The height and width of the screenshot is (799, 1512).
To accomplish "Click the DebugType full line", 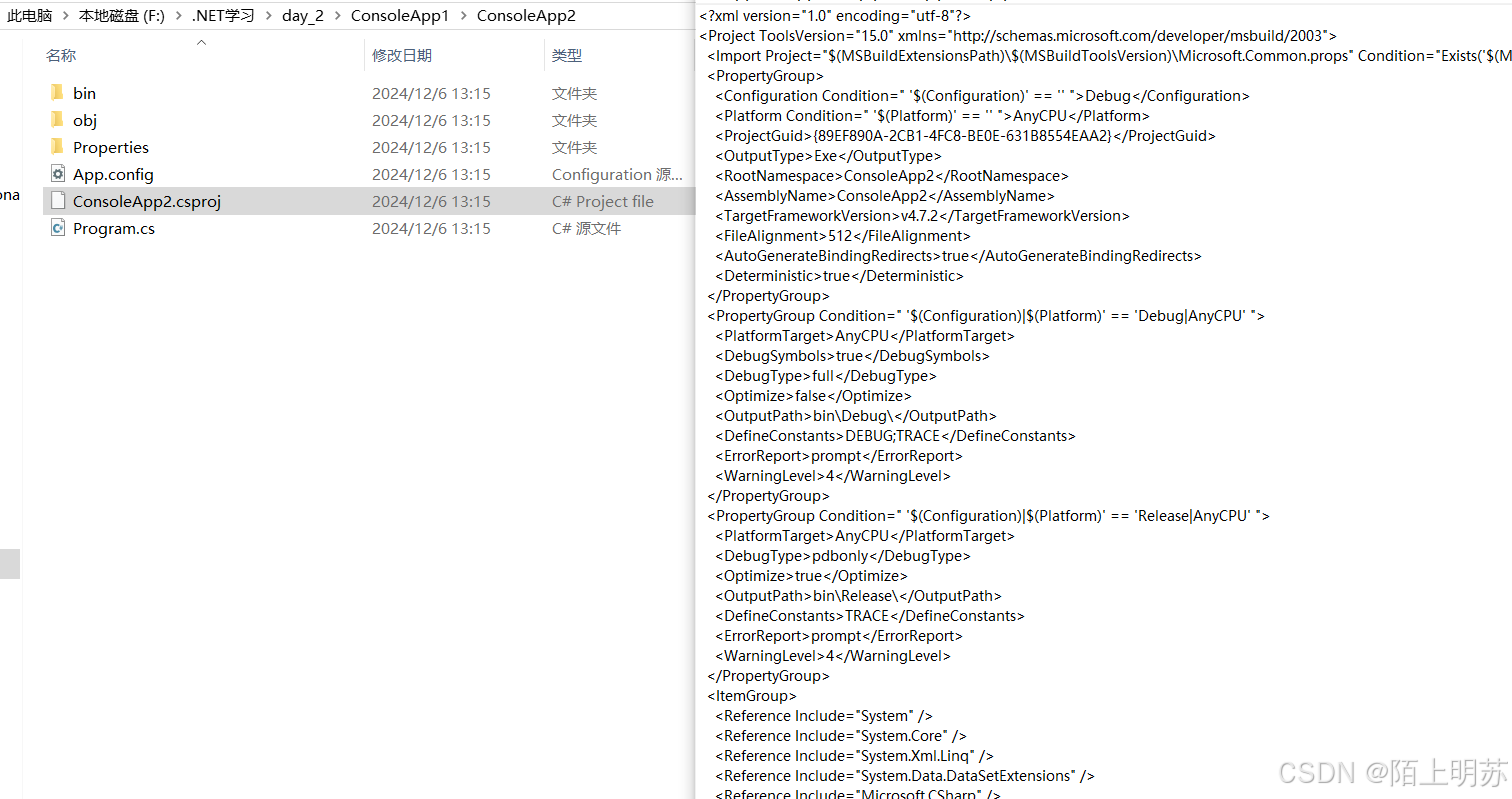I will tap(826, 376).
